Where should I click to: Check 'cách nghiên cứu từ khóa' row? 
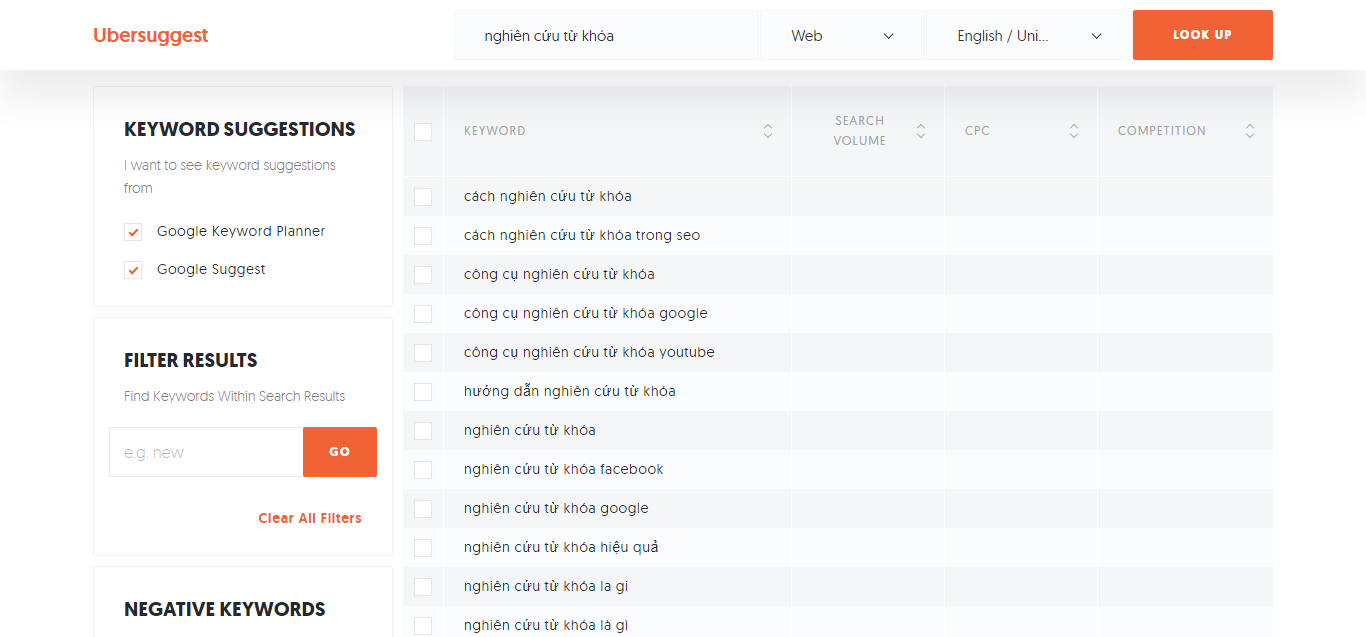click(423, 197)
